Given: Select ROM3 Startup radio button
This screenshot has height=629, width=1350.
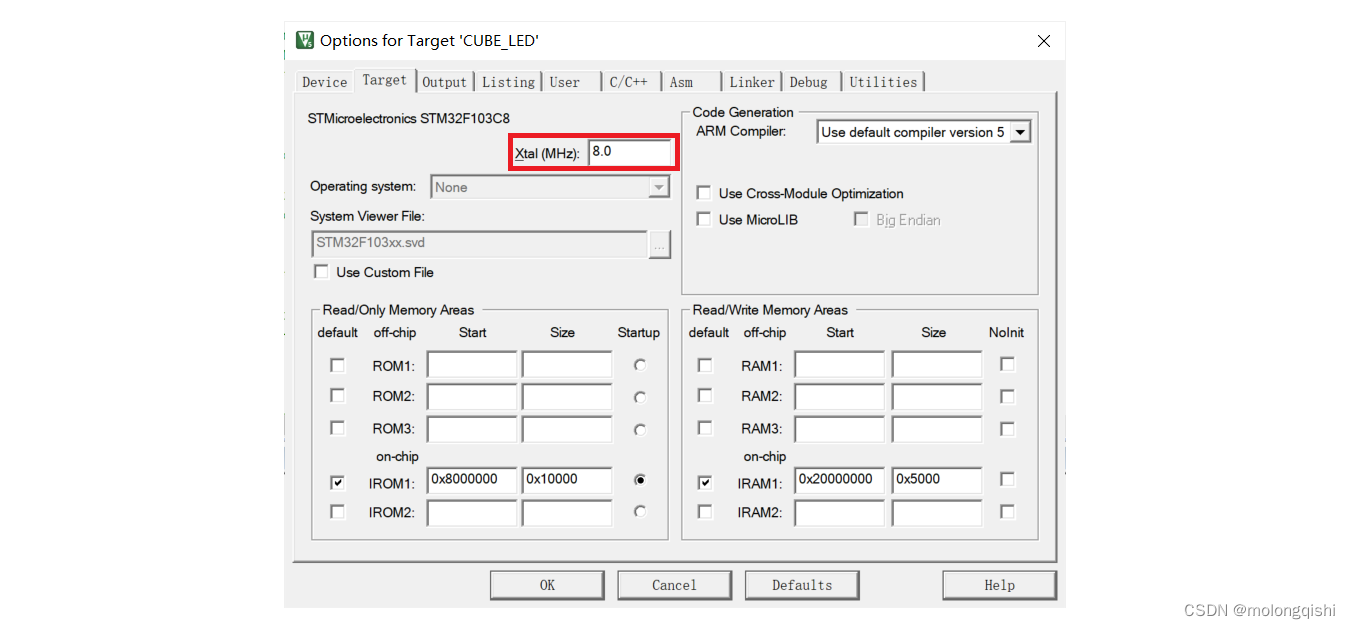Looking at the screenshot, I should coord(639,429).
